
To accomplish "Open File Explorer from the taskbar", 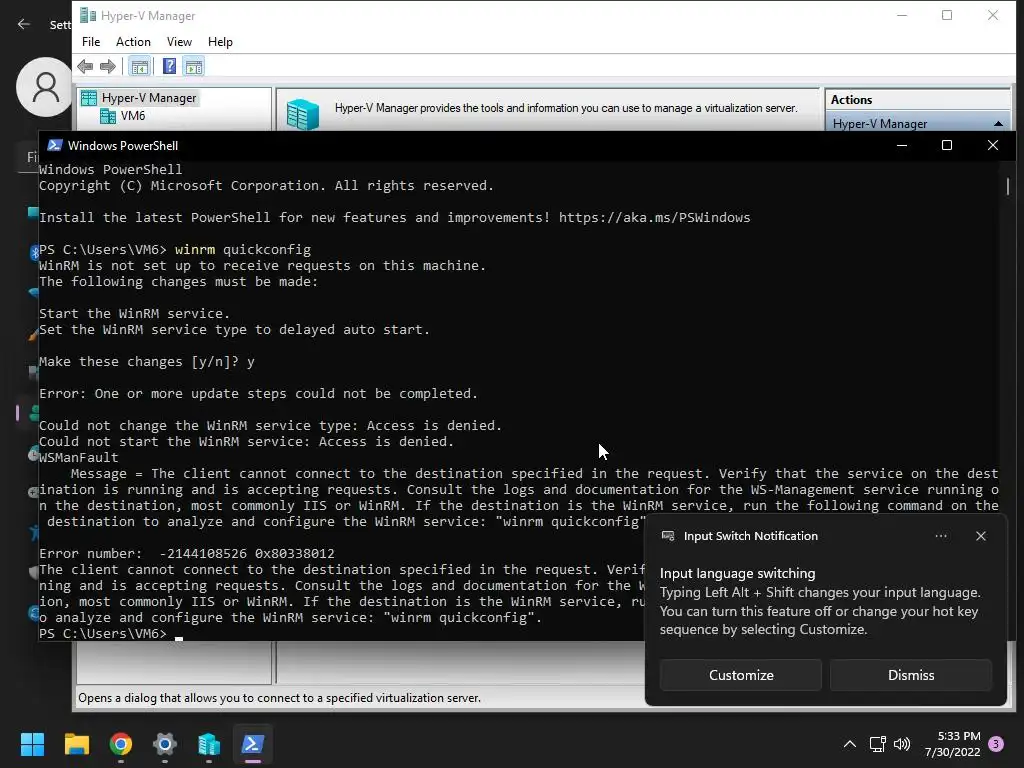I will pyautogui.click(x=76, y=744).
